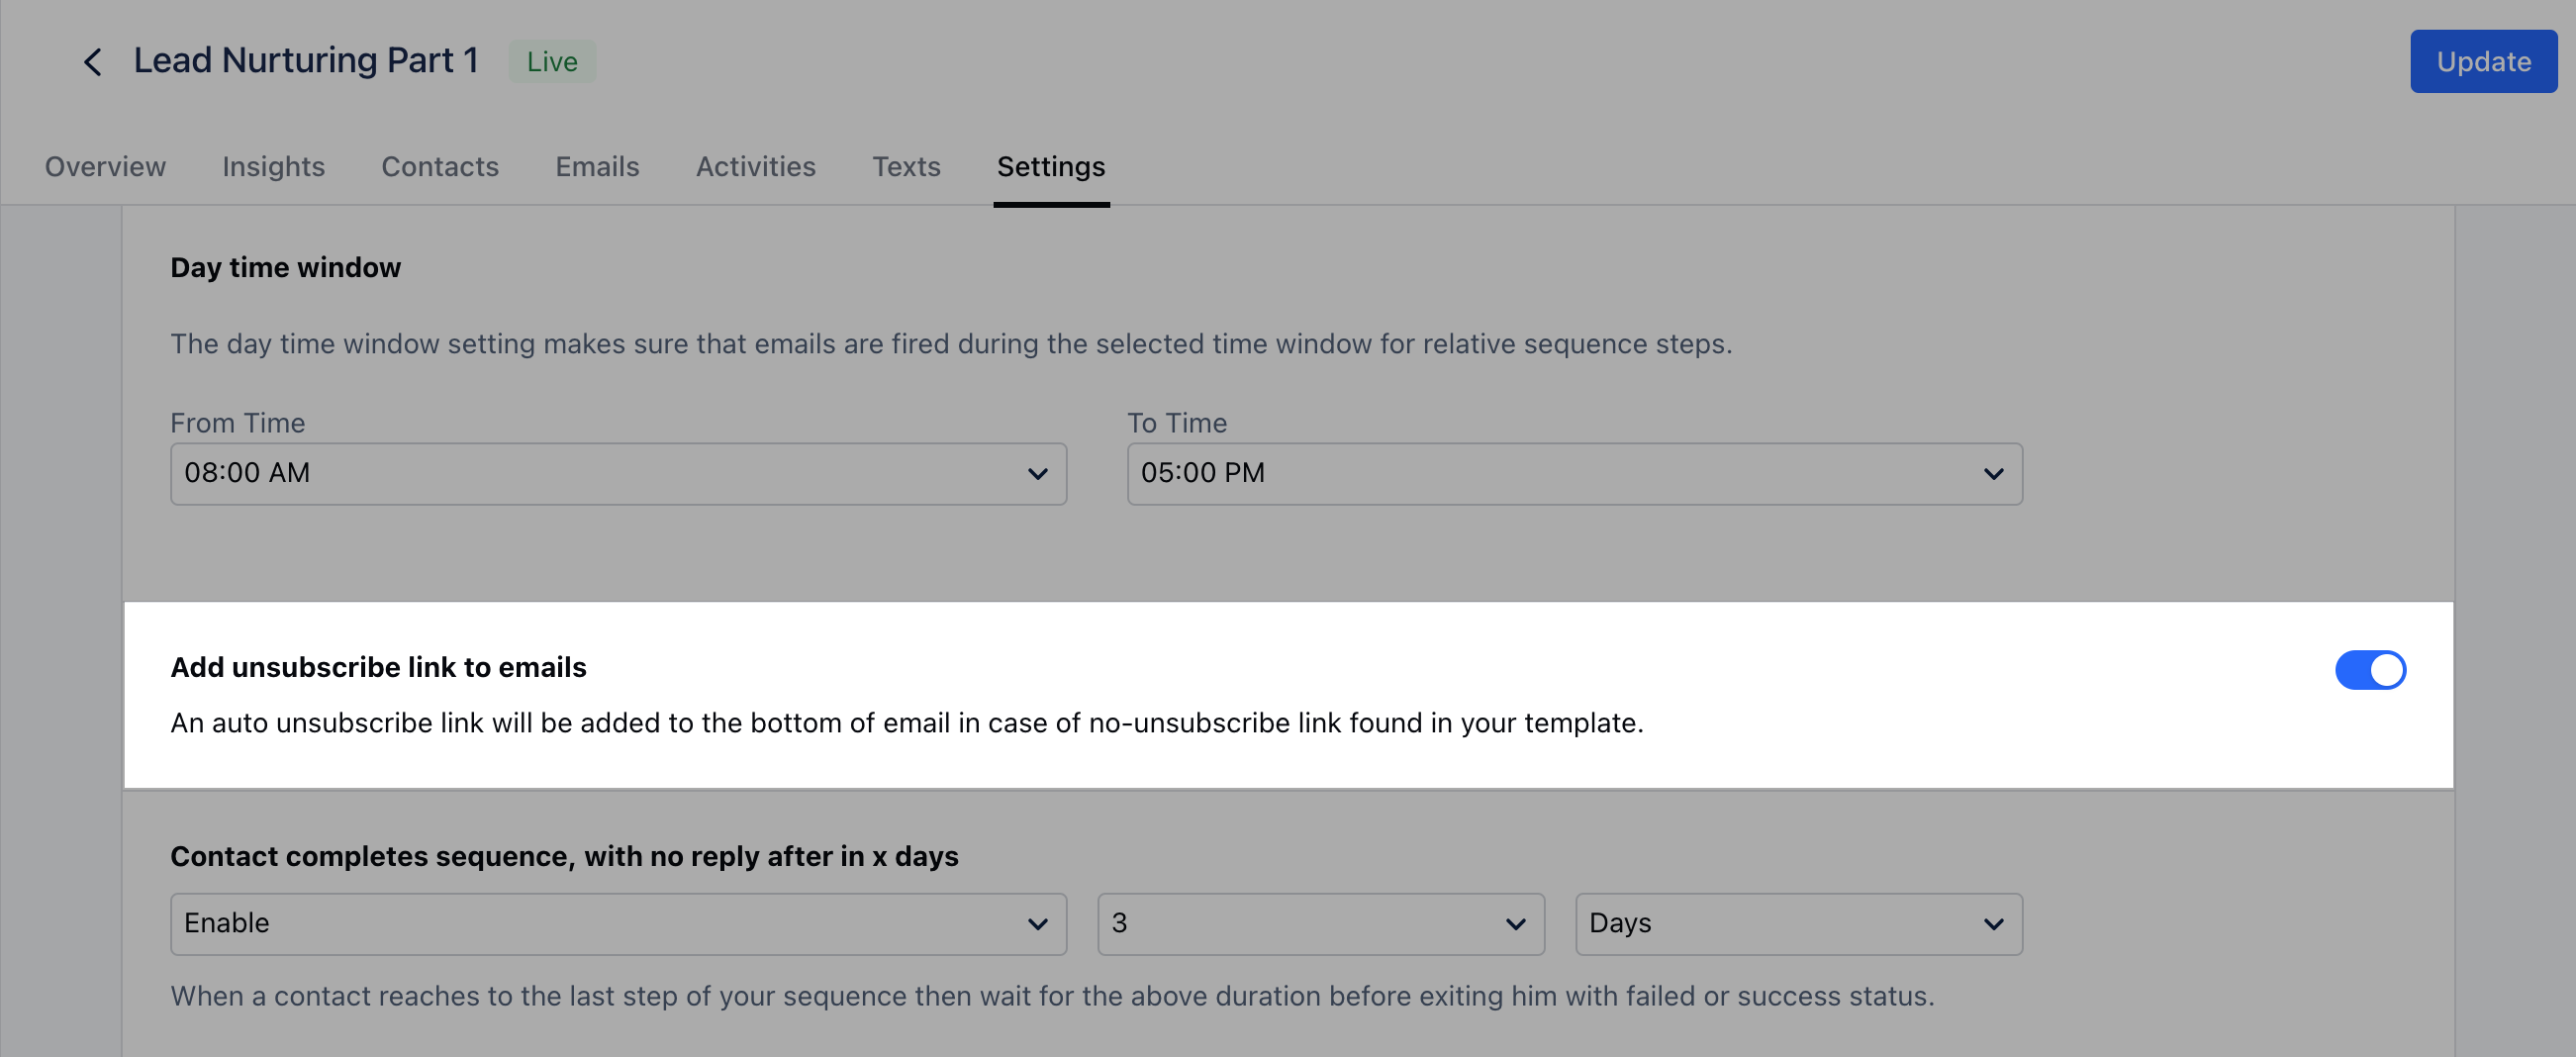Viewport: 2576px width, 1057px height.
Task: Click the Update button
Action: click(x=2483, y=62)
